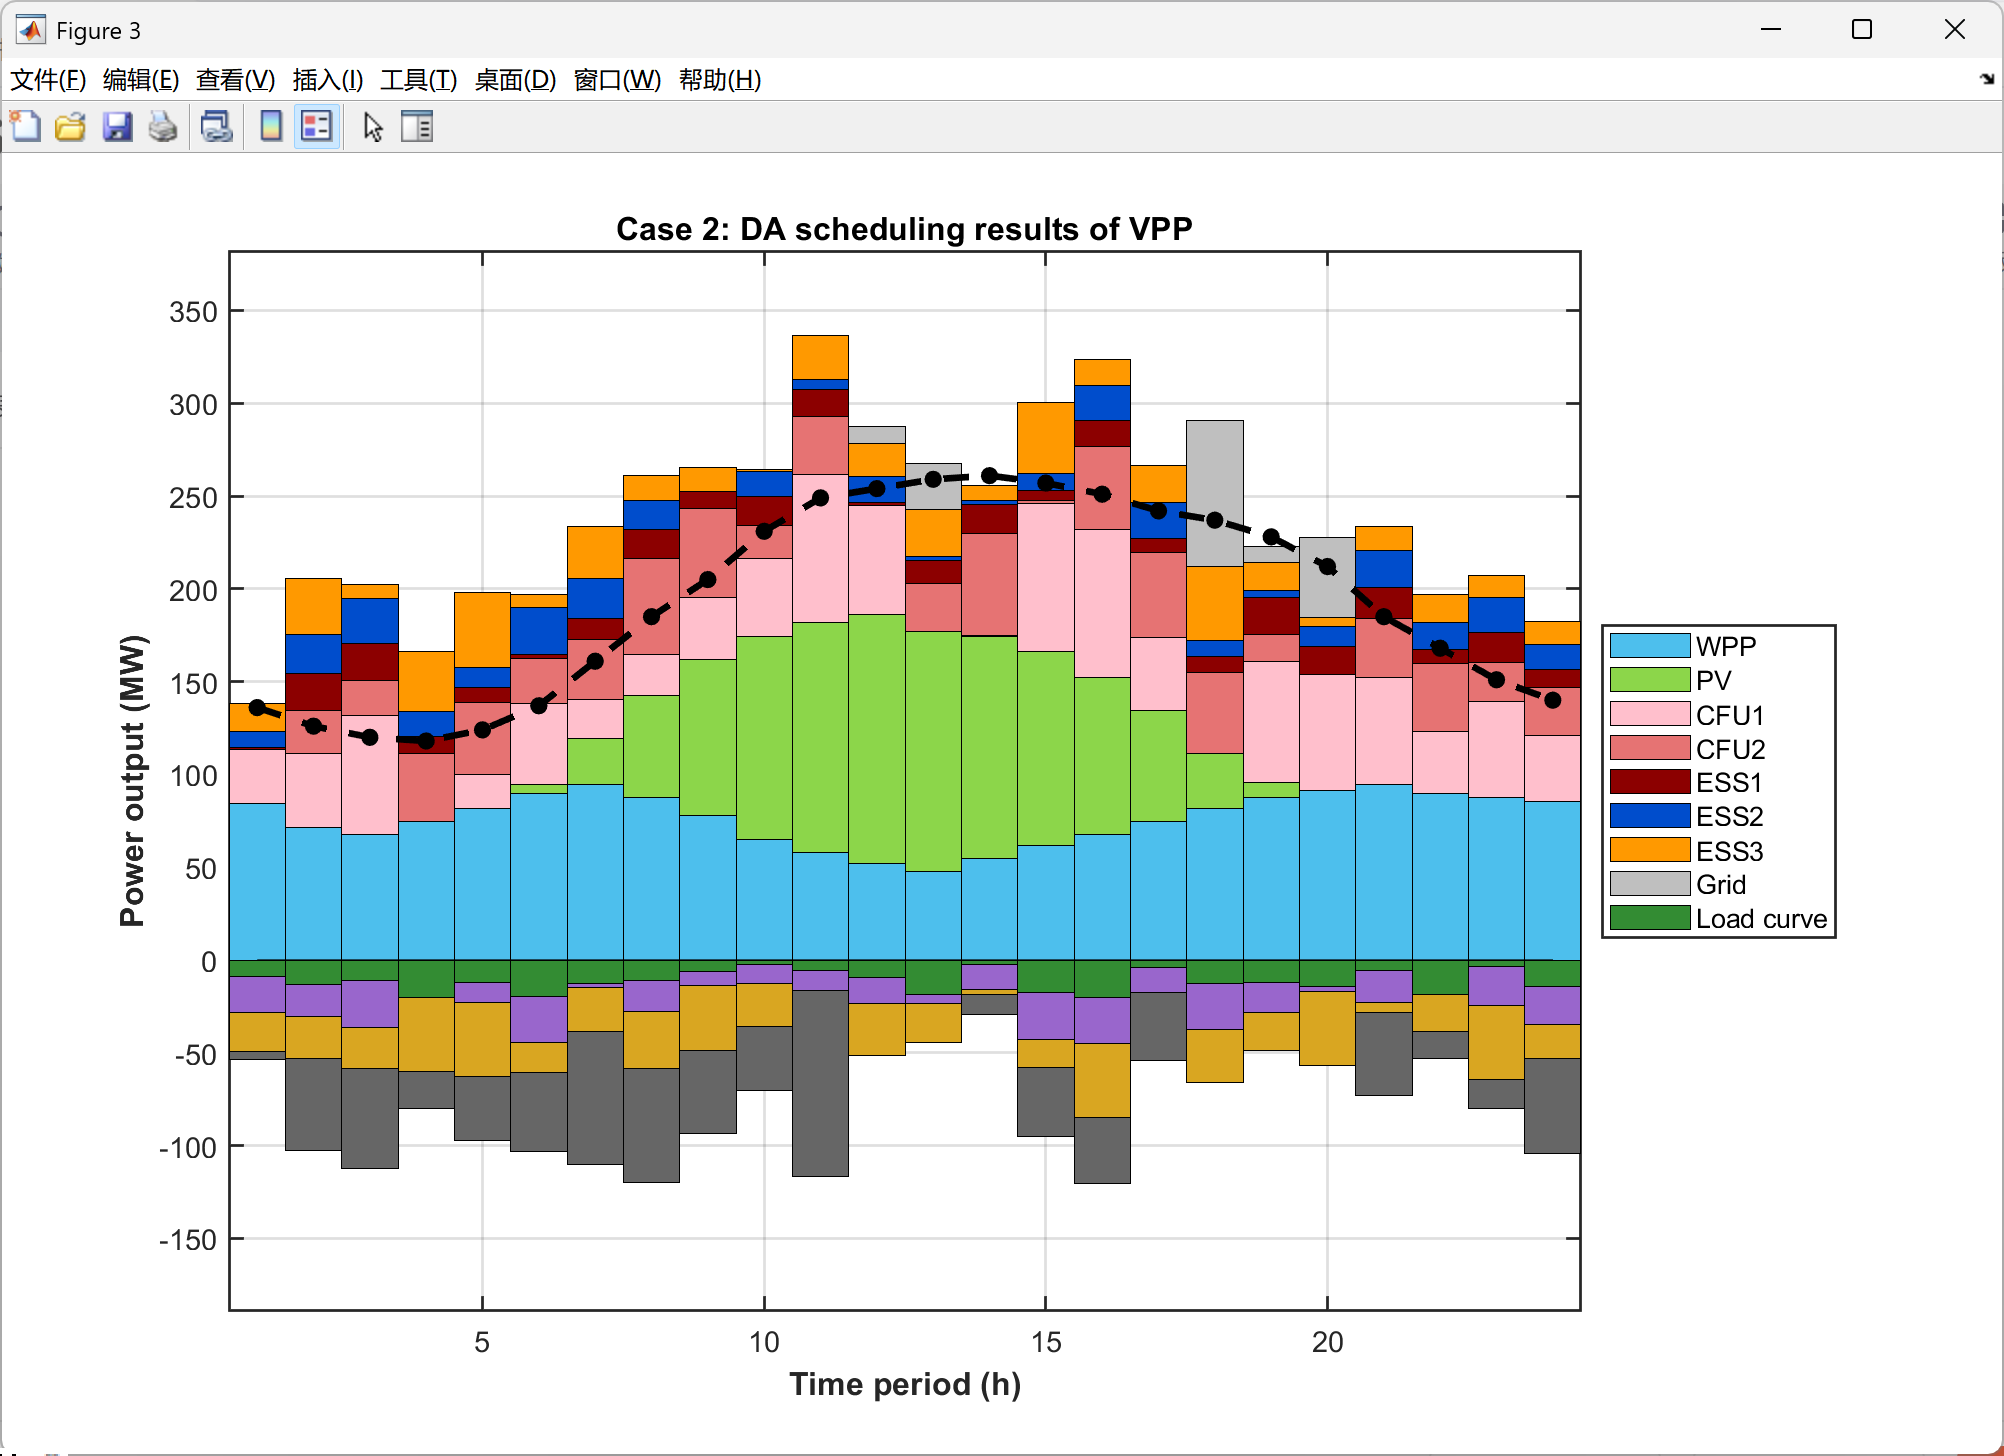Open the 帮助(H) menu

pyautogui.click(x=719, y=80)
